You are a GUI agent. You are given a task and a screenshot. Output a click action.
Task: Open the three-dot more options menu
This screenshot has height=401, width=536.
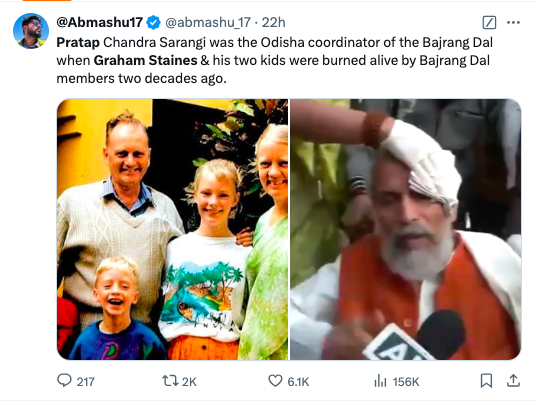[513, 23]
